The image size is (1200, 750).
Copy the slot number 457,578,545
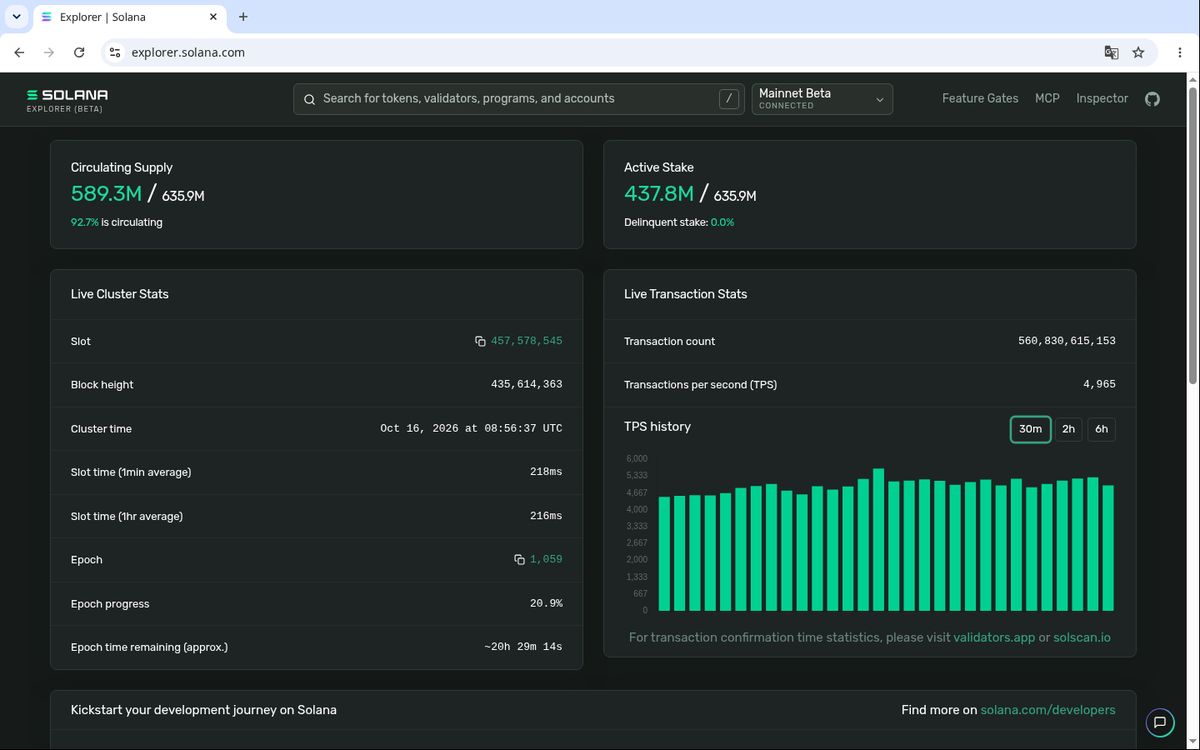point(480,342)
